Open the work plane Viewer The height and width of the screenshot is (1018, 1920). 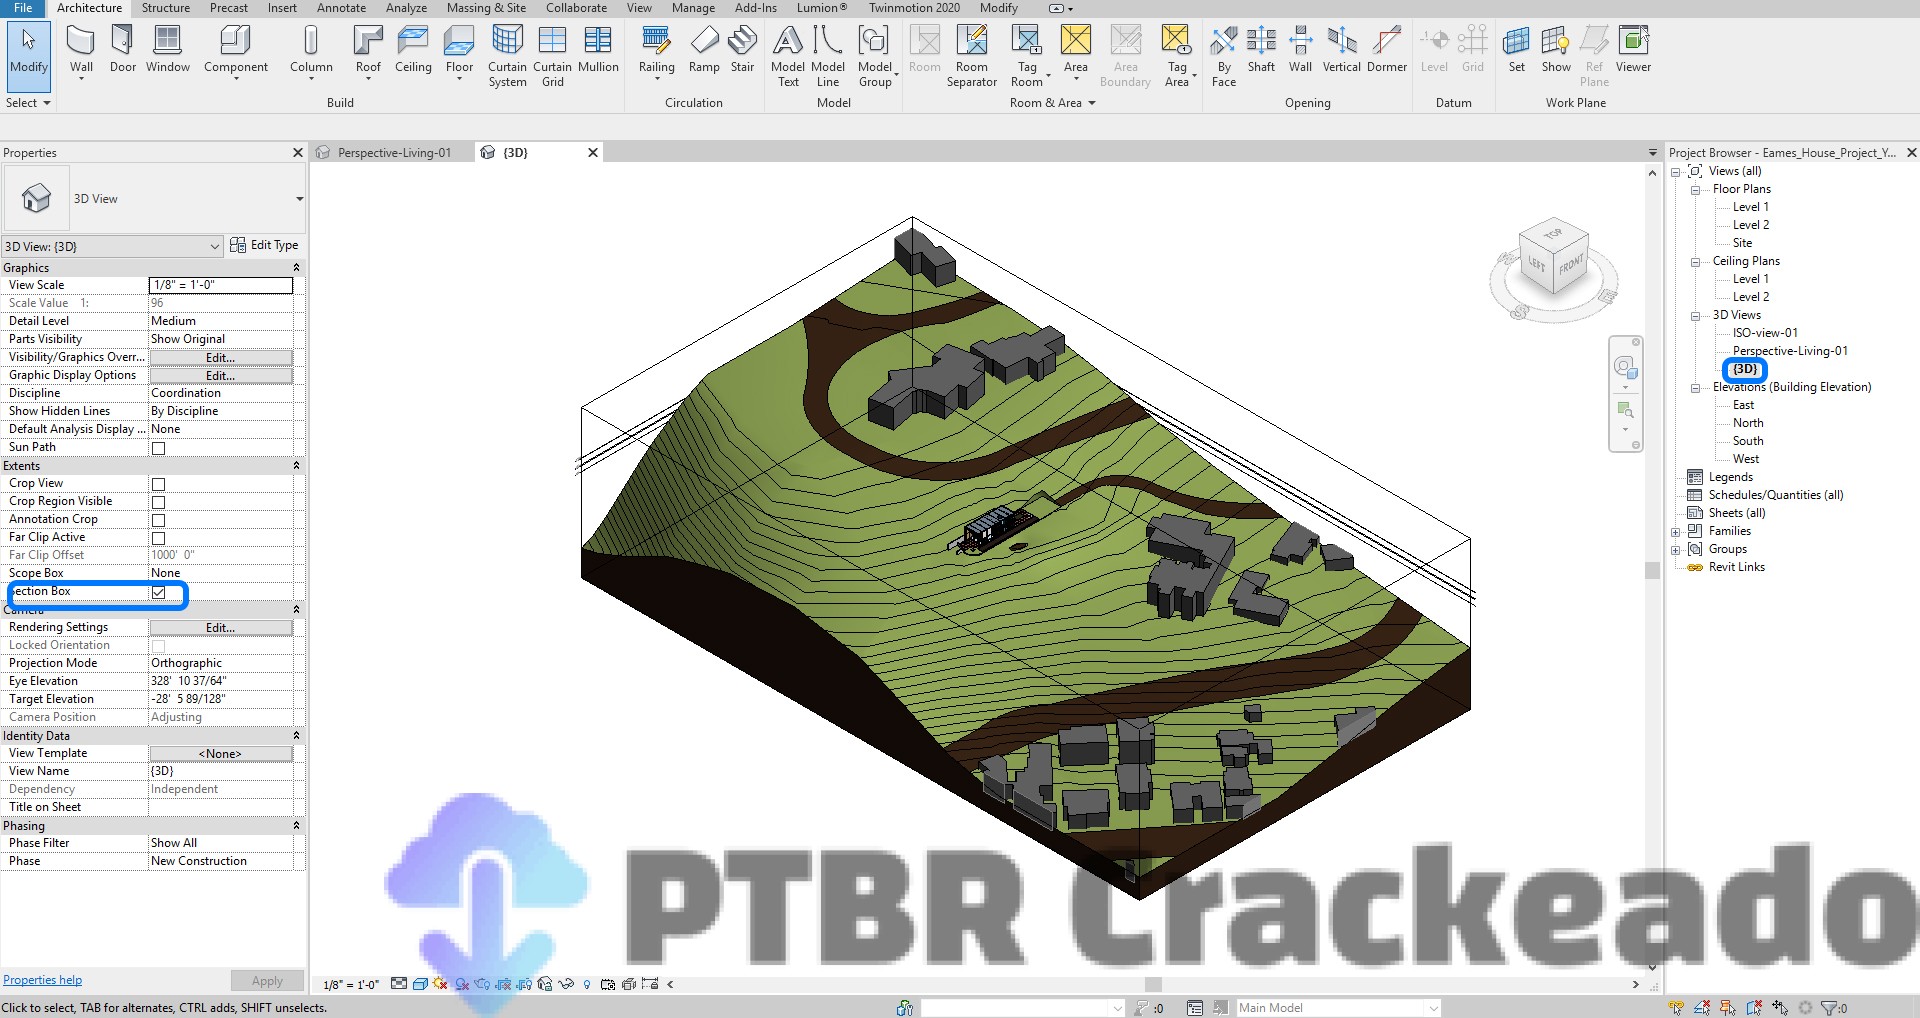point(1633,50)
